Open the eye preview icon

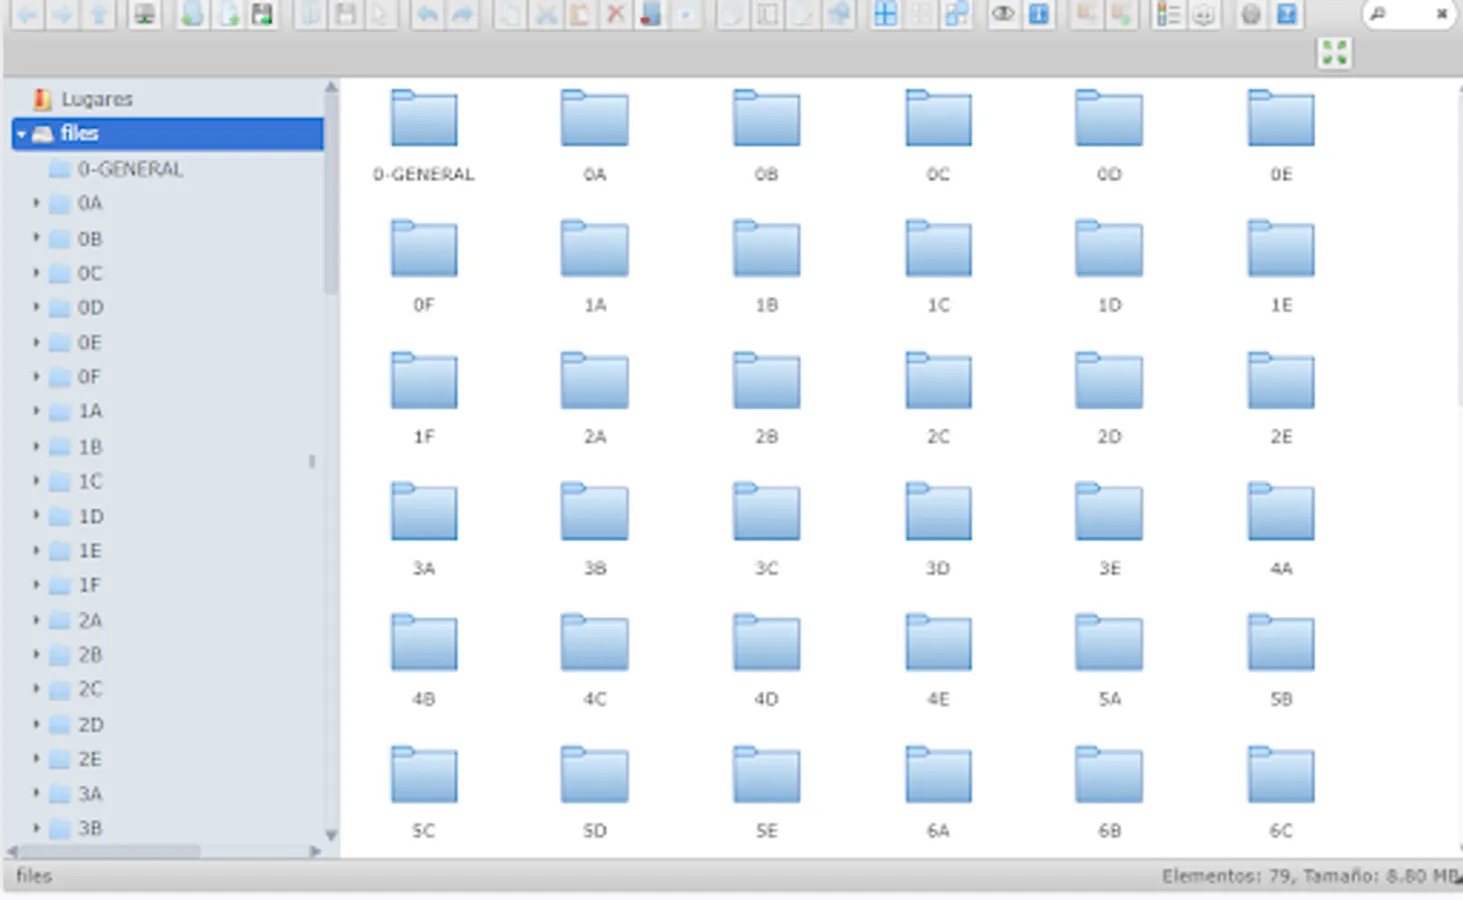click(x=1003, y=15)
